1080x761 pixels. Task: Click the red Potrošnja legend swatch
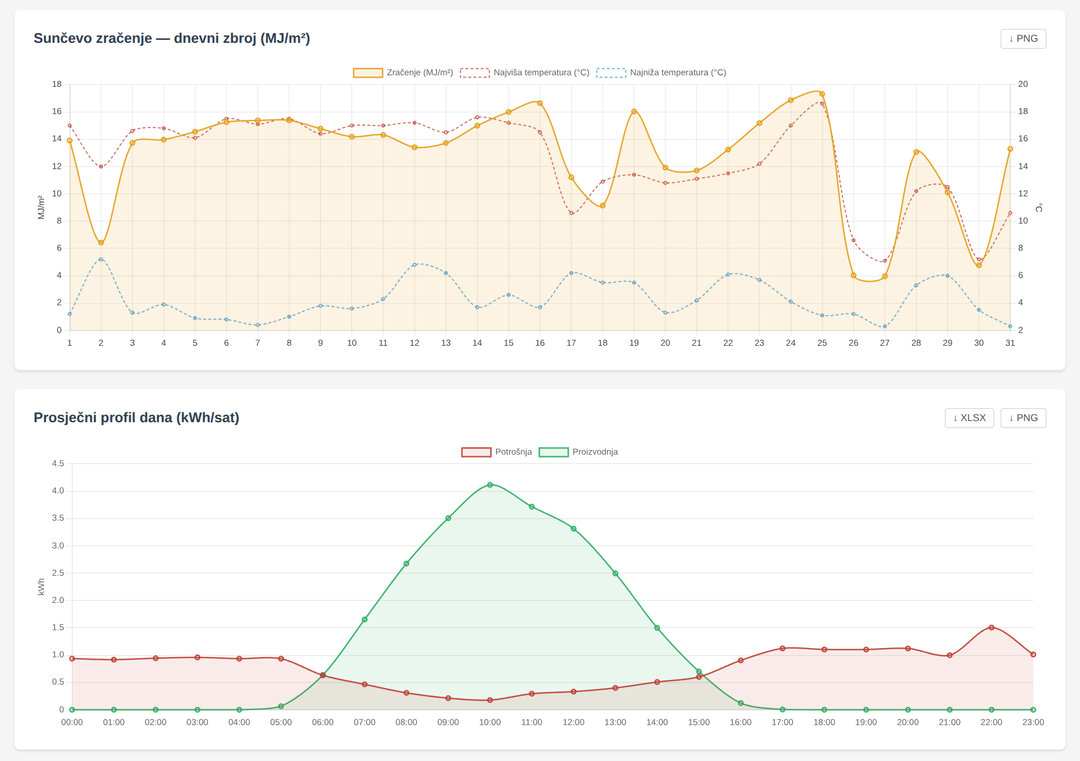tap(476, 452)
